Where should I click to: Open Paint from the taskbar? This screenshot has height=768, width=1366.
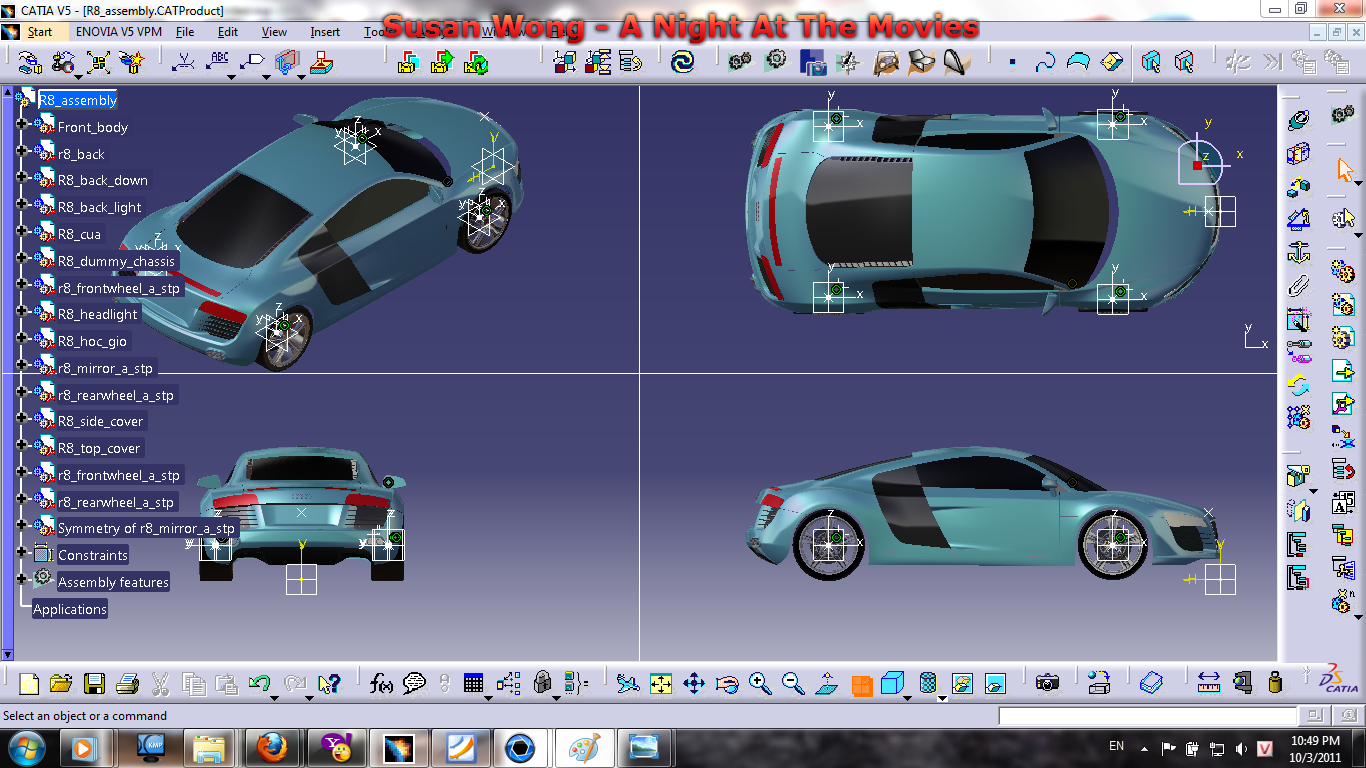coord(583,748)
